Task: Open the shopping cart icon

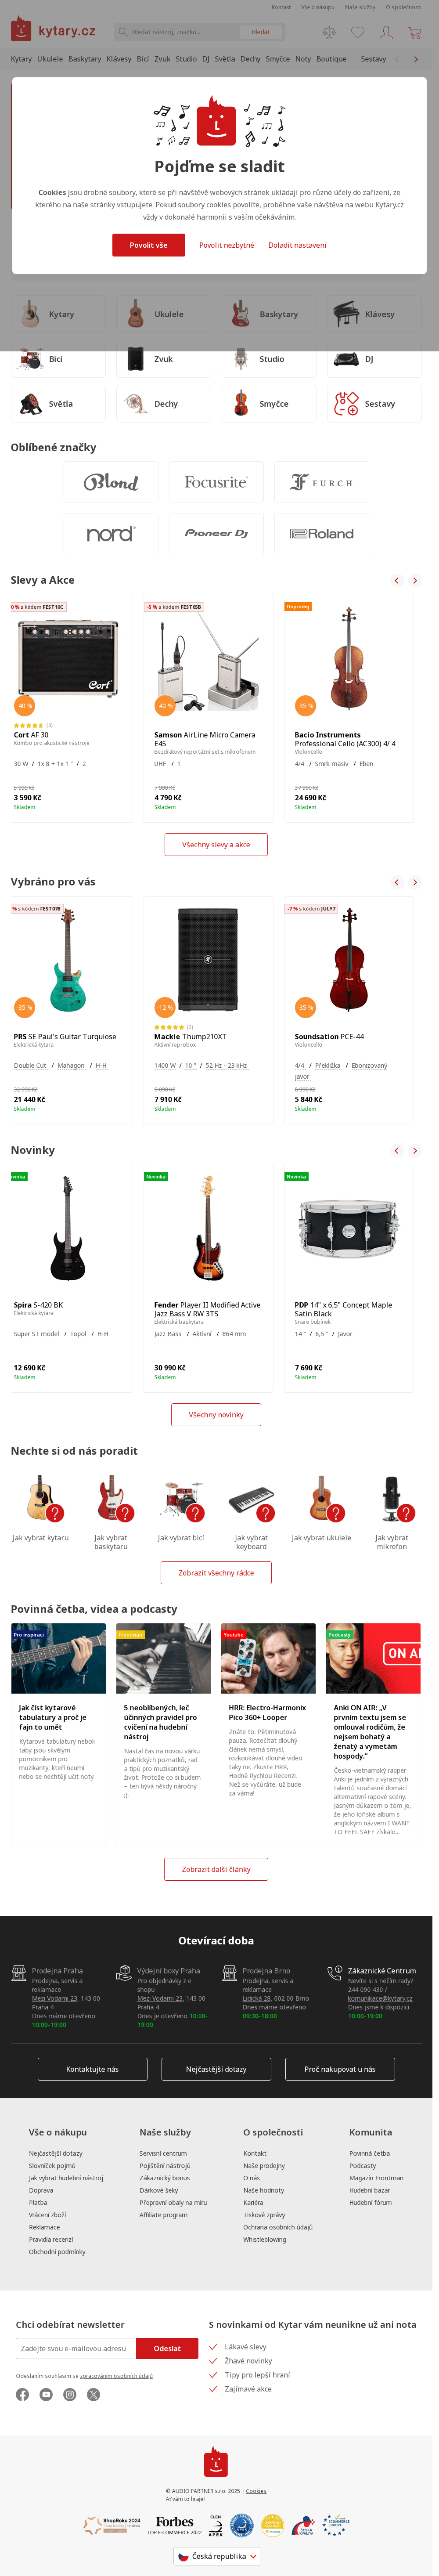Action: pyautogui.click(x=414, y=32)
